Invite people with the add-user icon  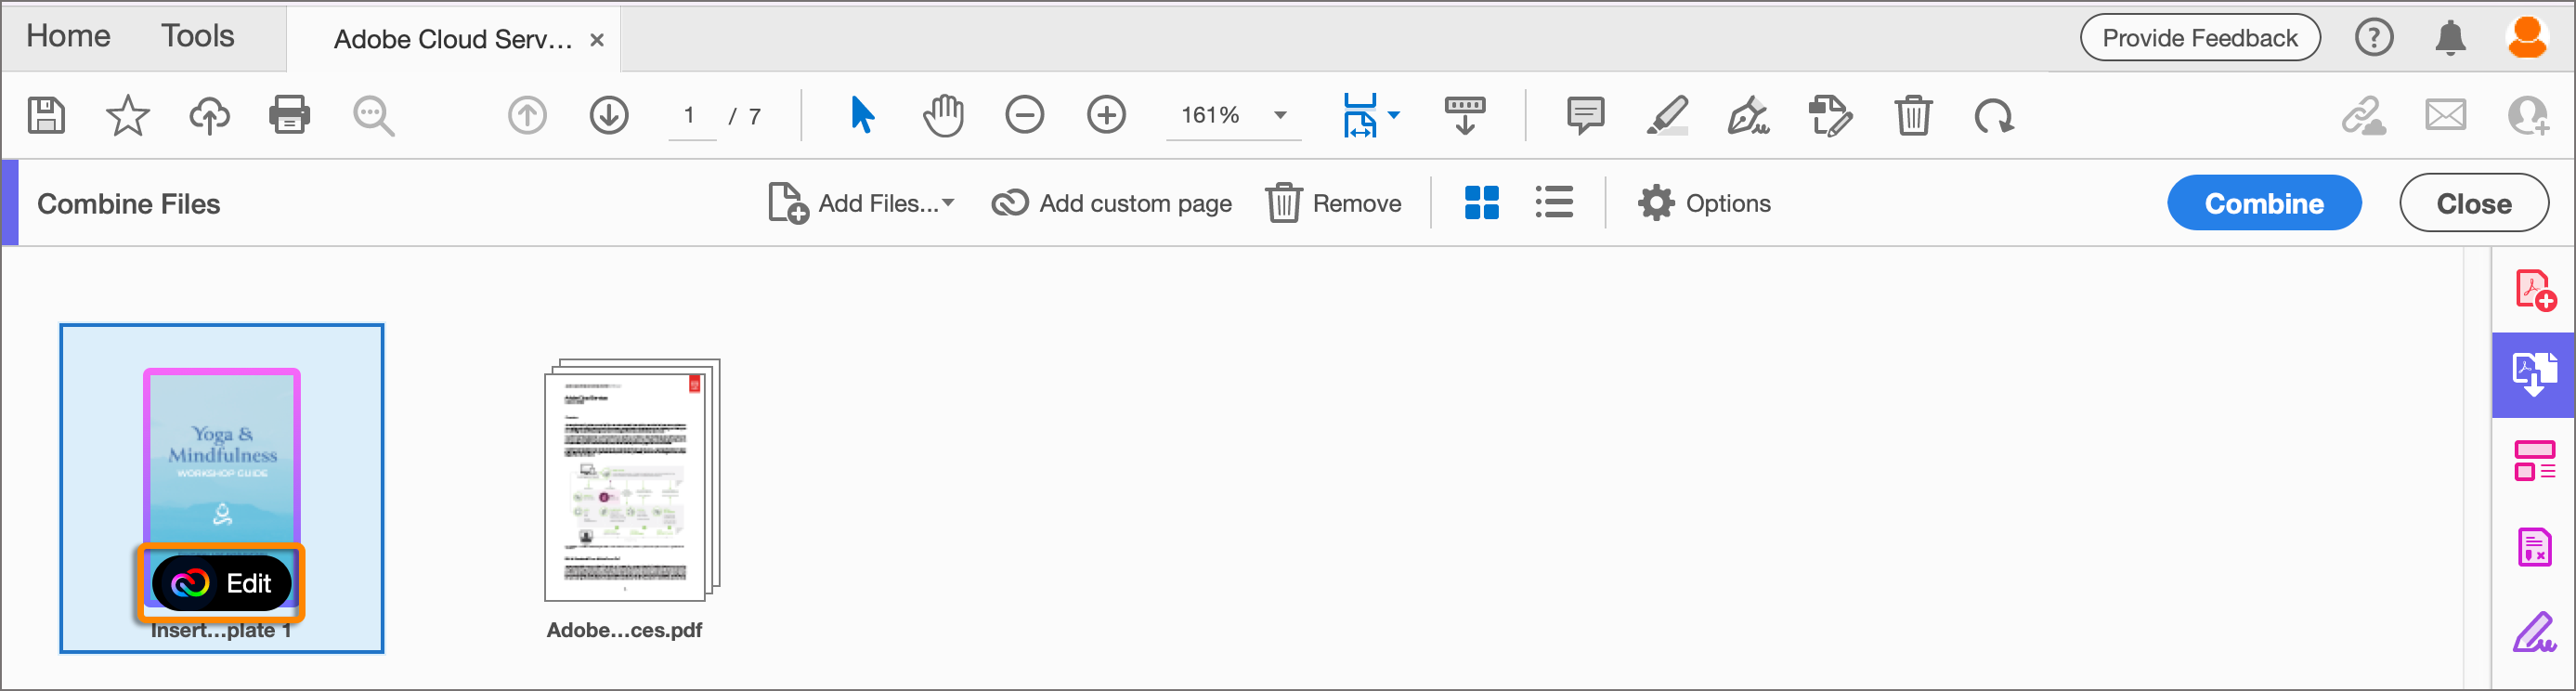pos(2529,116)
